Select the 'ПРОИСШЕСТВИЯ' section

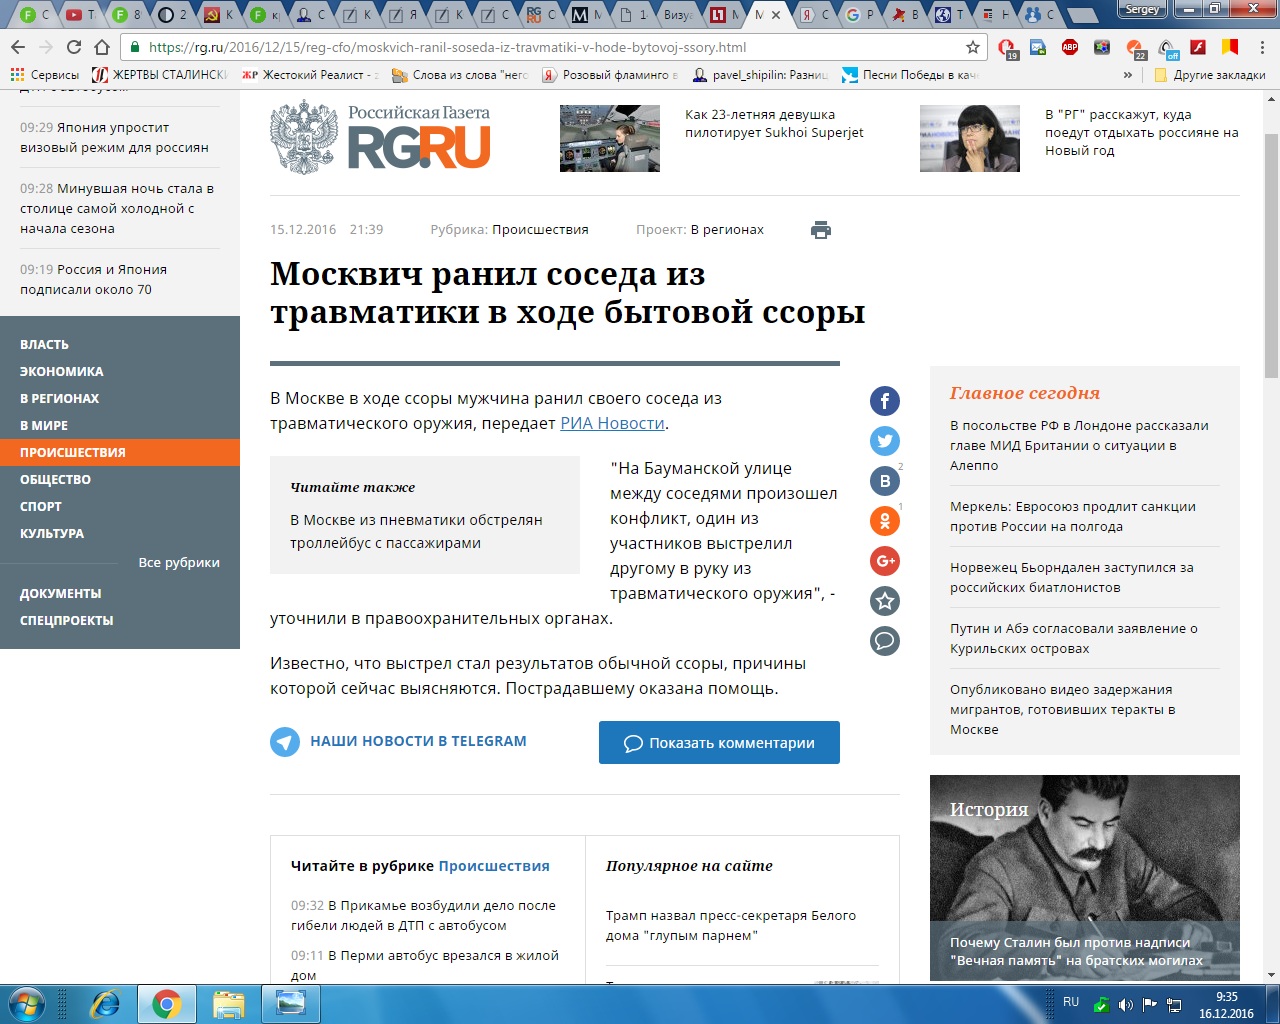click(120, 452)
